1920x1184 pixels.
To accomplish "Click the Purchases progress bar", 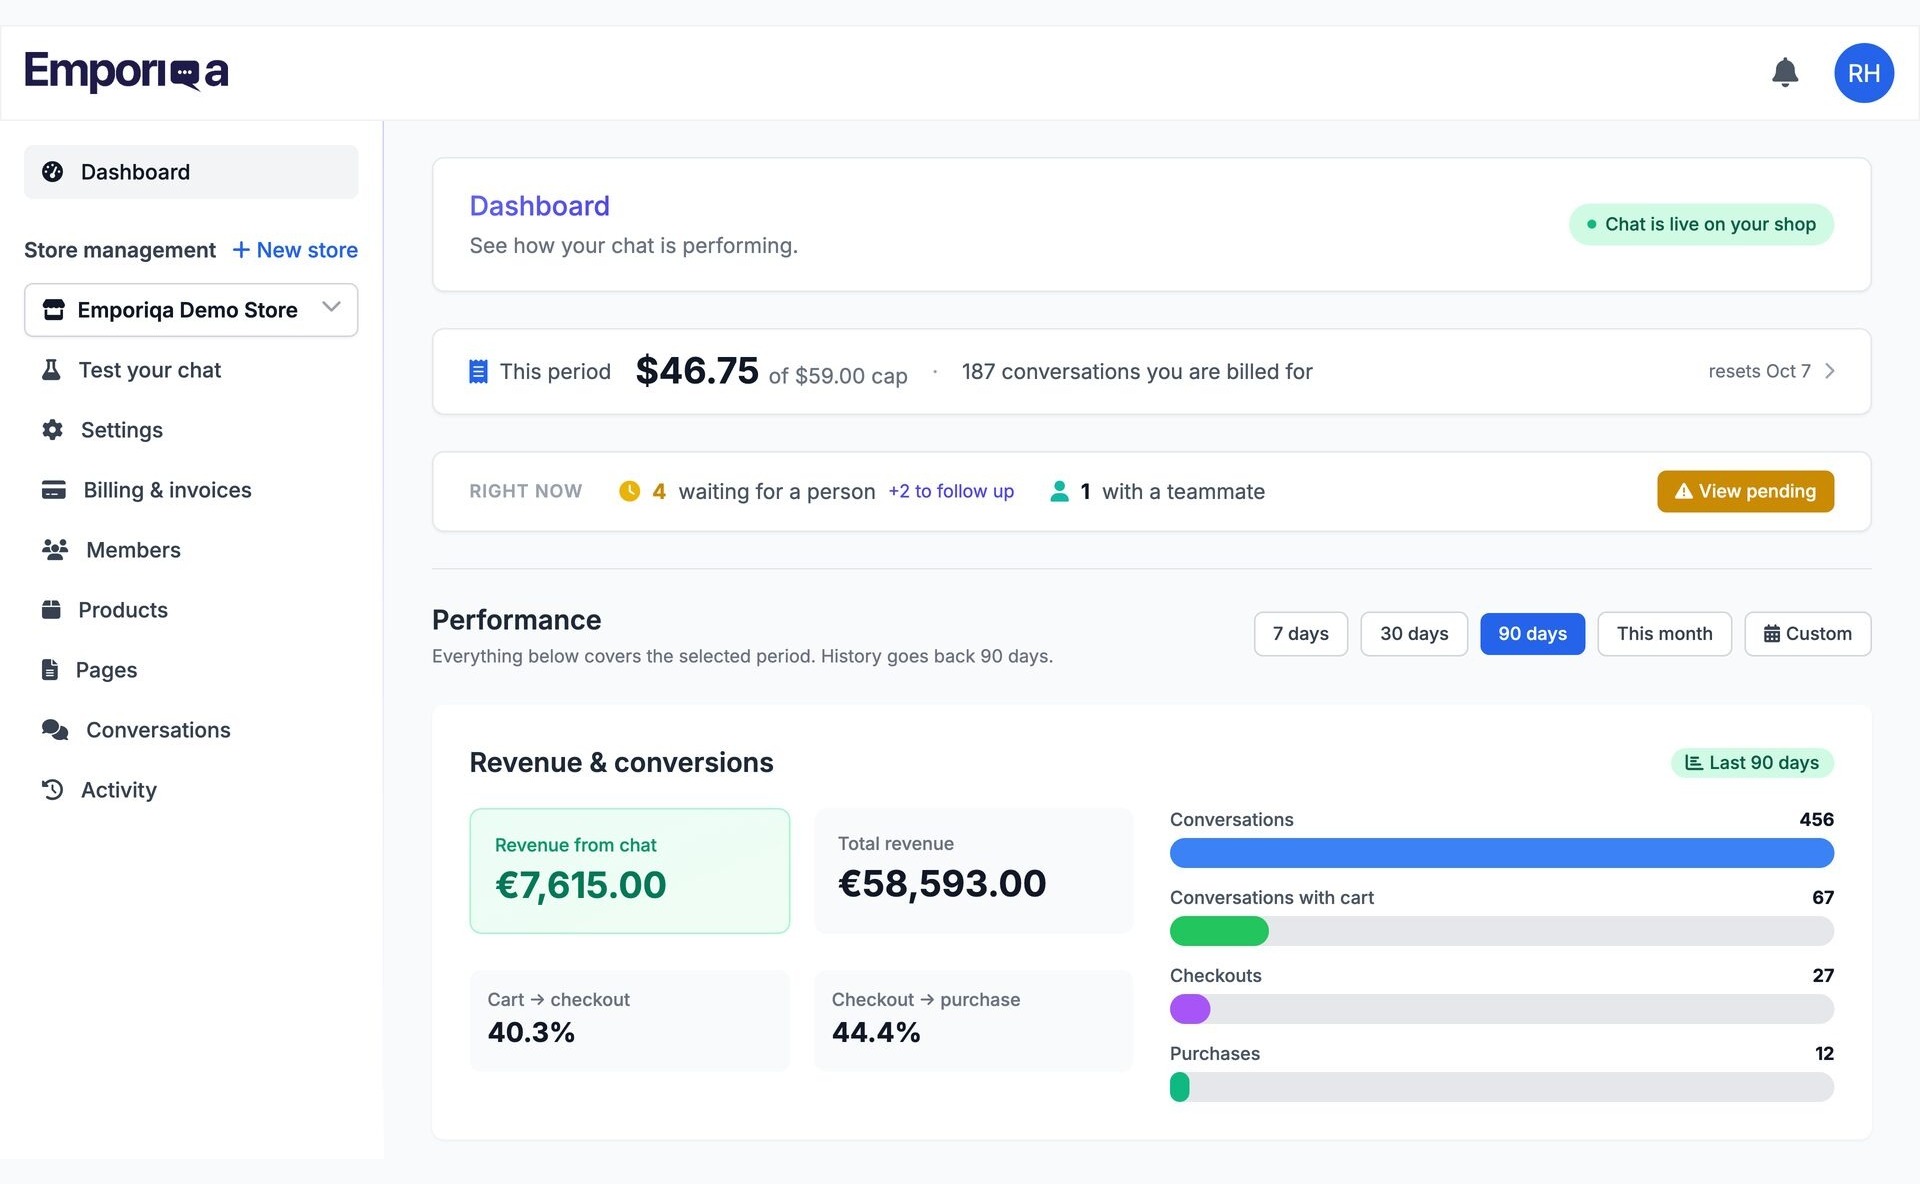I will (x=1501, y=1087).
